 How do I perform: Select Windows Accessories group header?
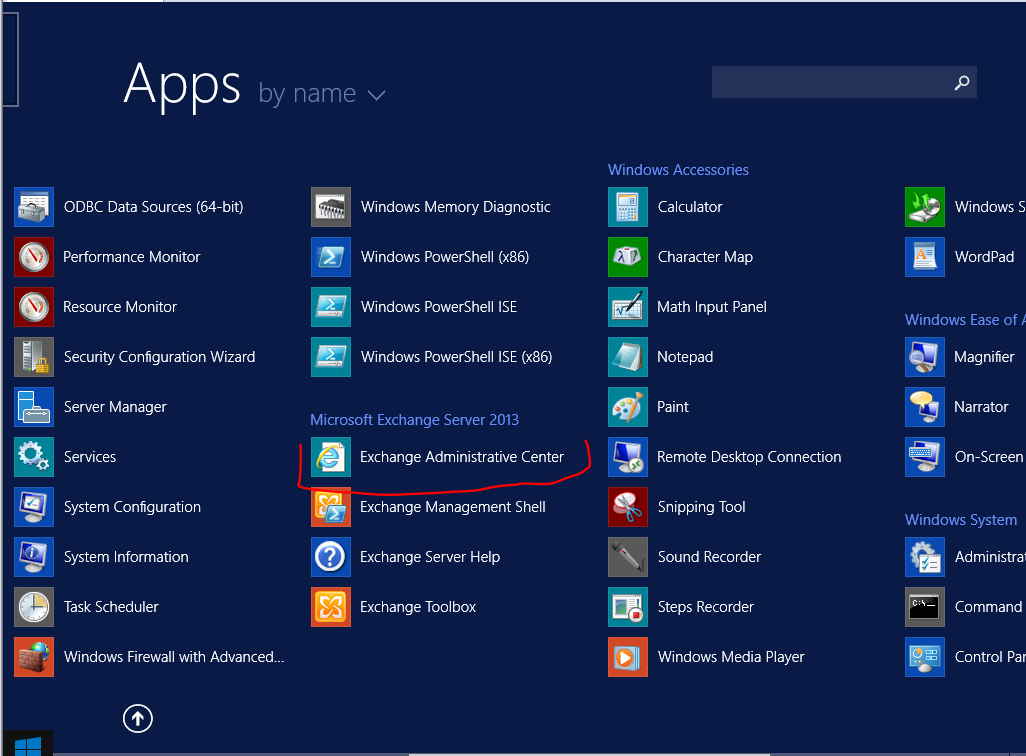678,170
